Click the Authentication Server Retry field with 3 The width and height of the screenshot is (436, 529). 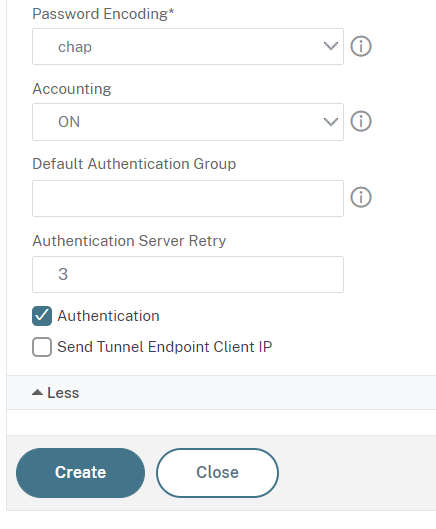tap(188, 274)
